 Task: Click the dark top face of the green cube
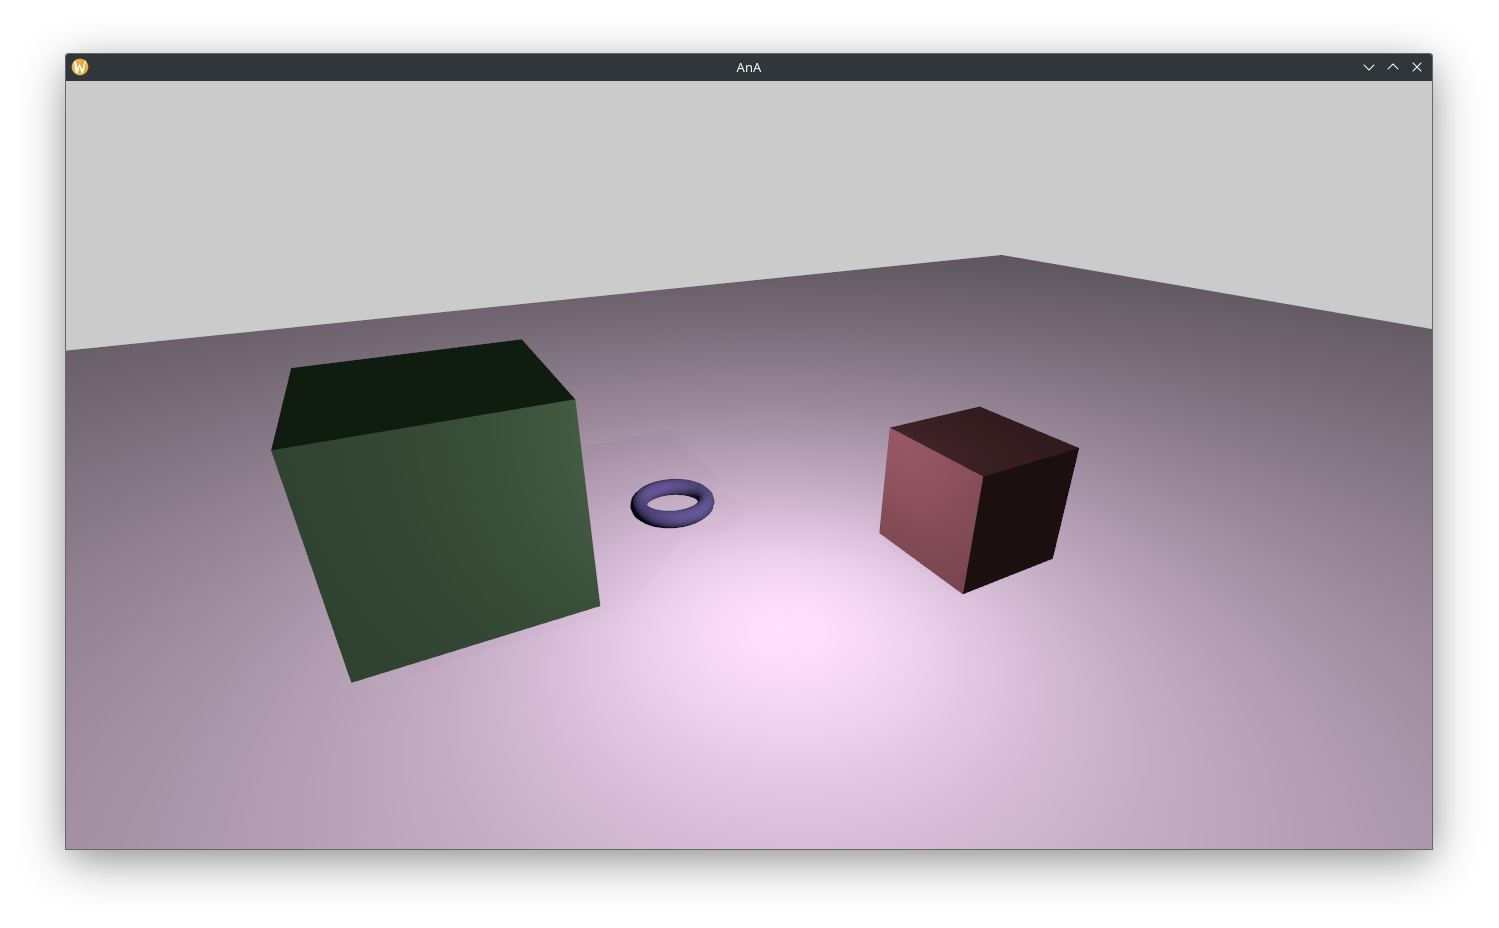[x=420, y=393]
